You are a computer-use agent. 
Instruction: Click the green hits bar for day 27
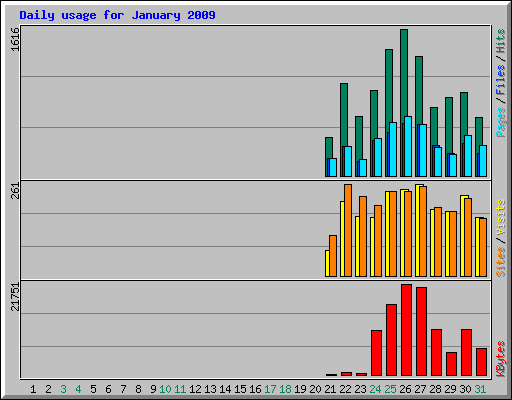(419, 90)
